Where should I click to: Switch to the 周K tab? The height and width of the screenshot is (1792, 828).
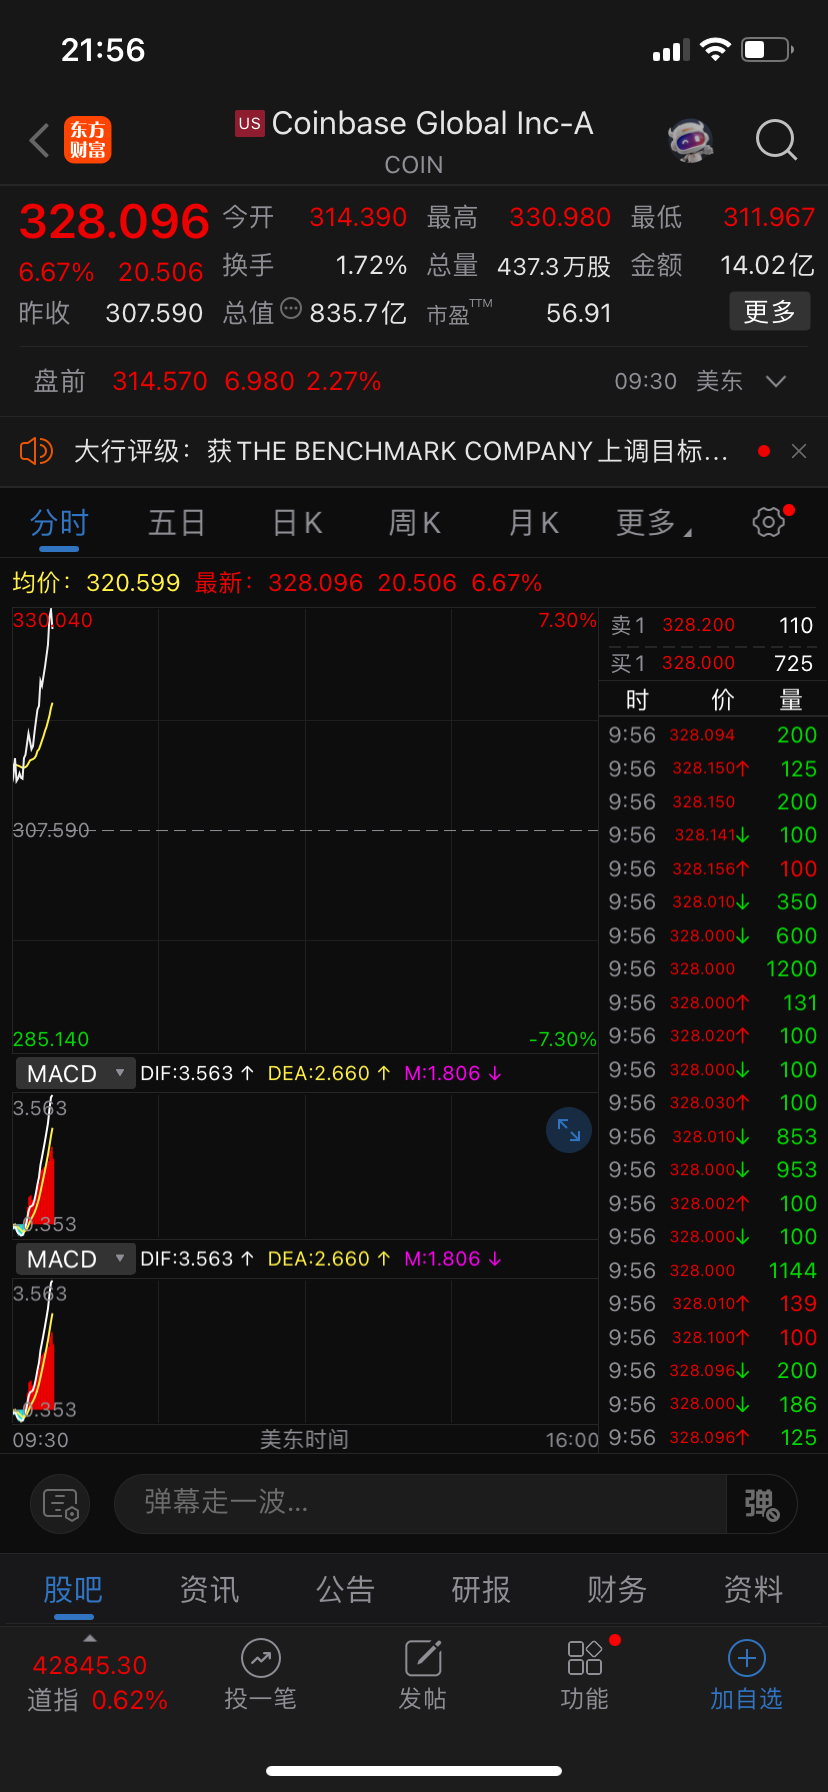coord(415,523)
